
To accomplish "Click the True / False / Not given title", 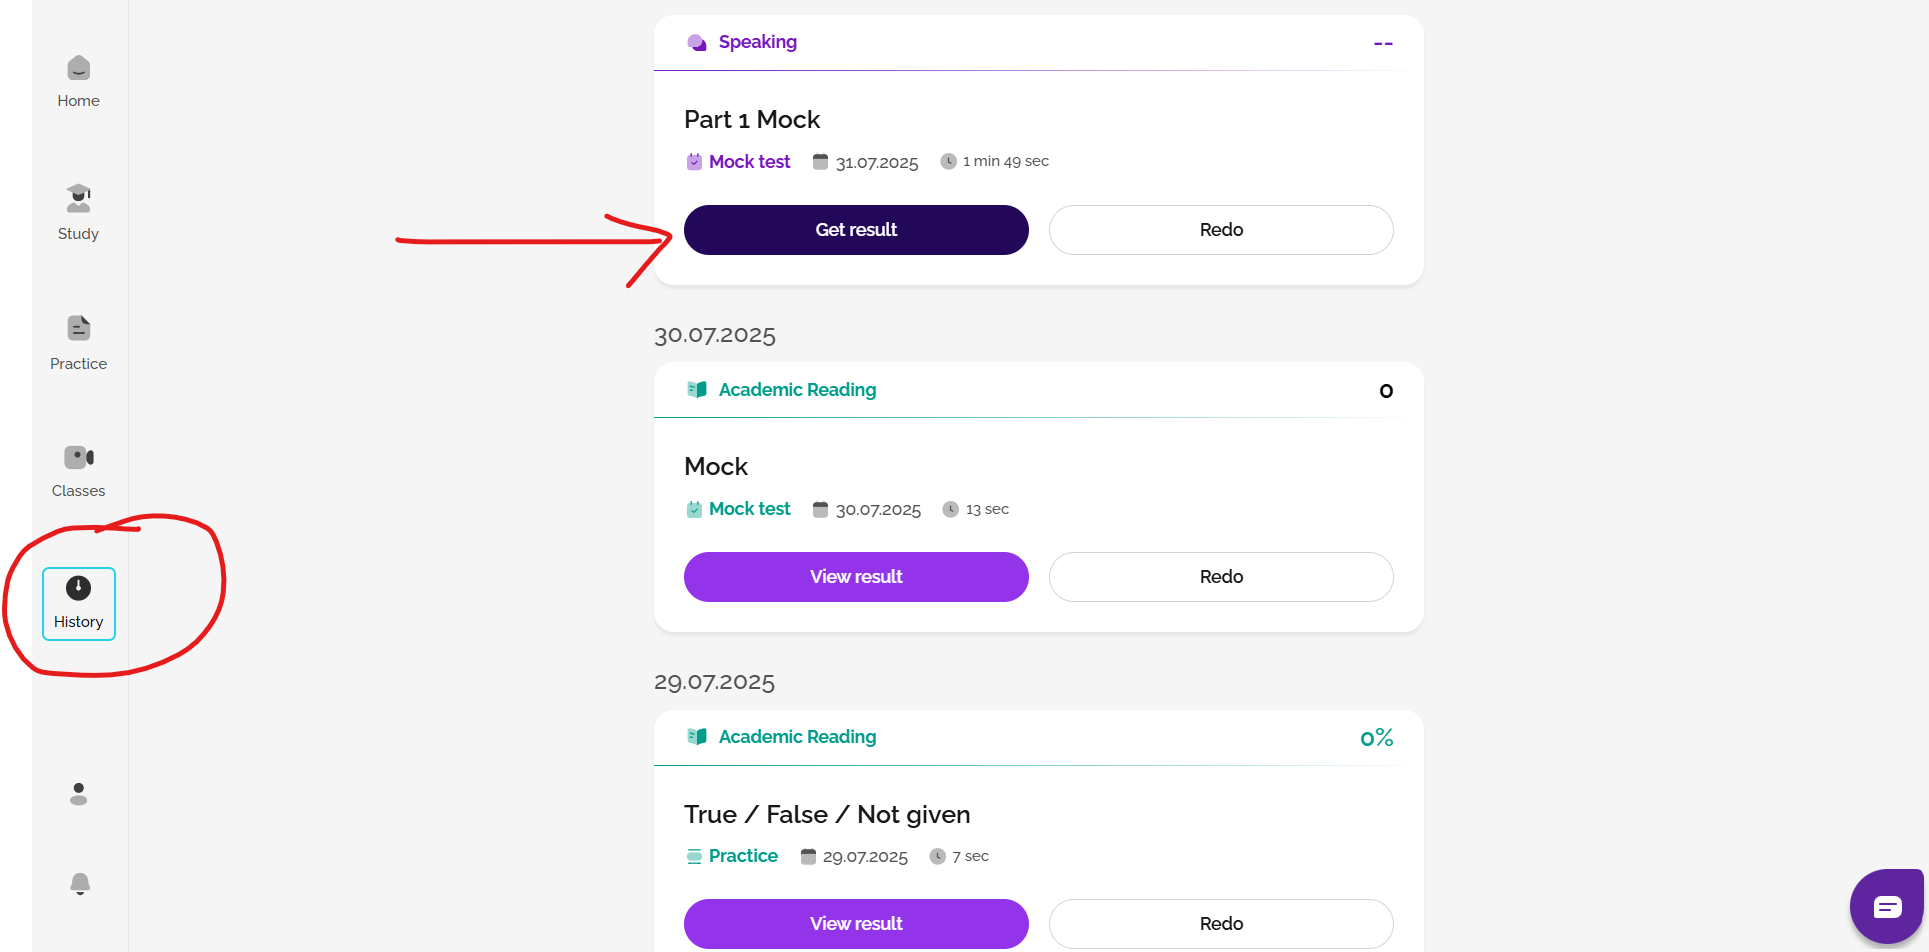I will (827, 815).
